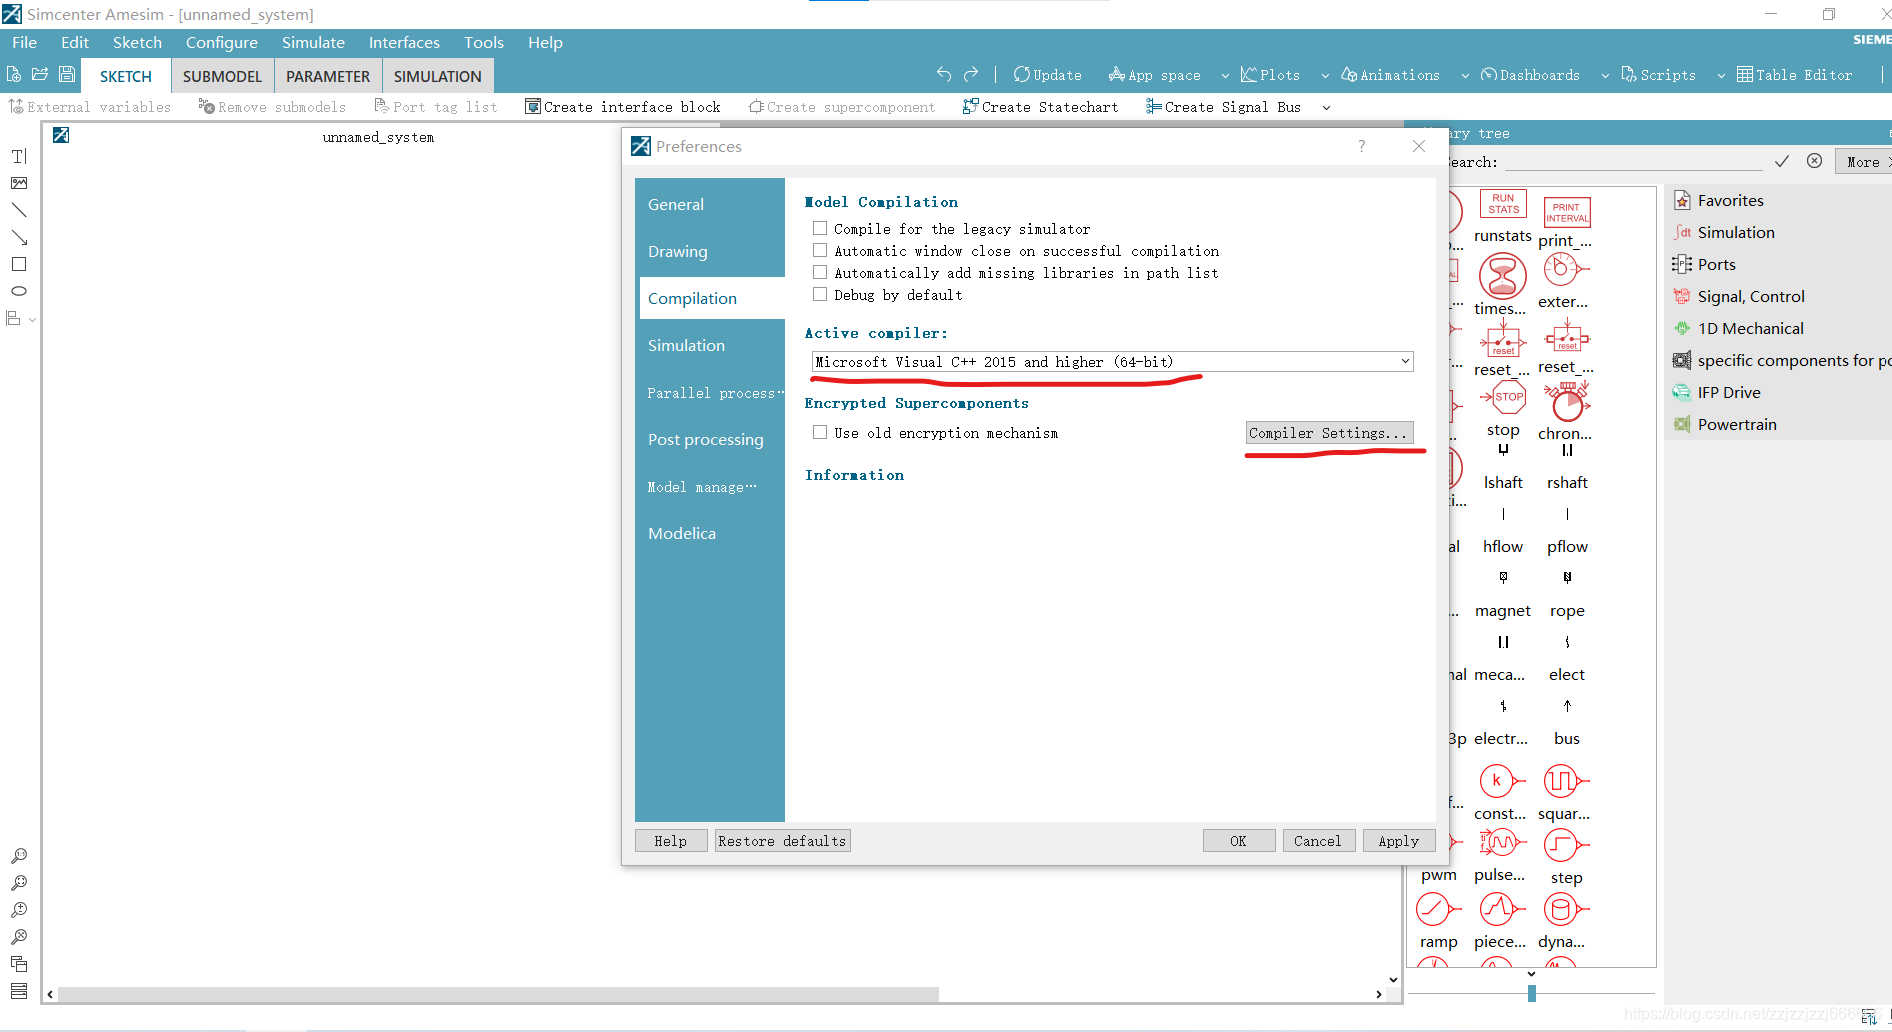
Task: Expand the Dashboards dropdown arrow
Action: pyautogui.click(x=1605, y=75)
